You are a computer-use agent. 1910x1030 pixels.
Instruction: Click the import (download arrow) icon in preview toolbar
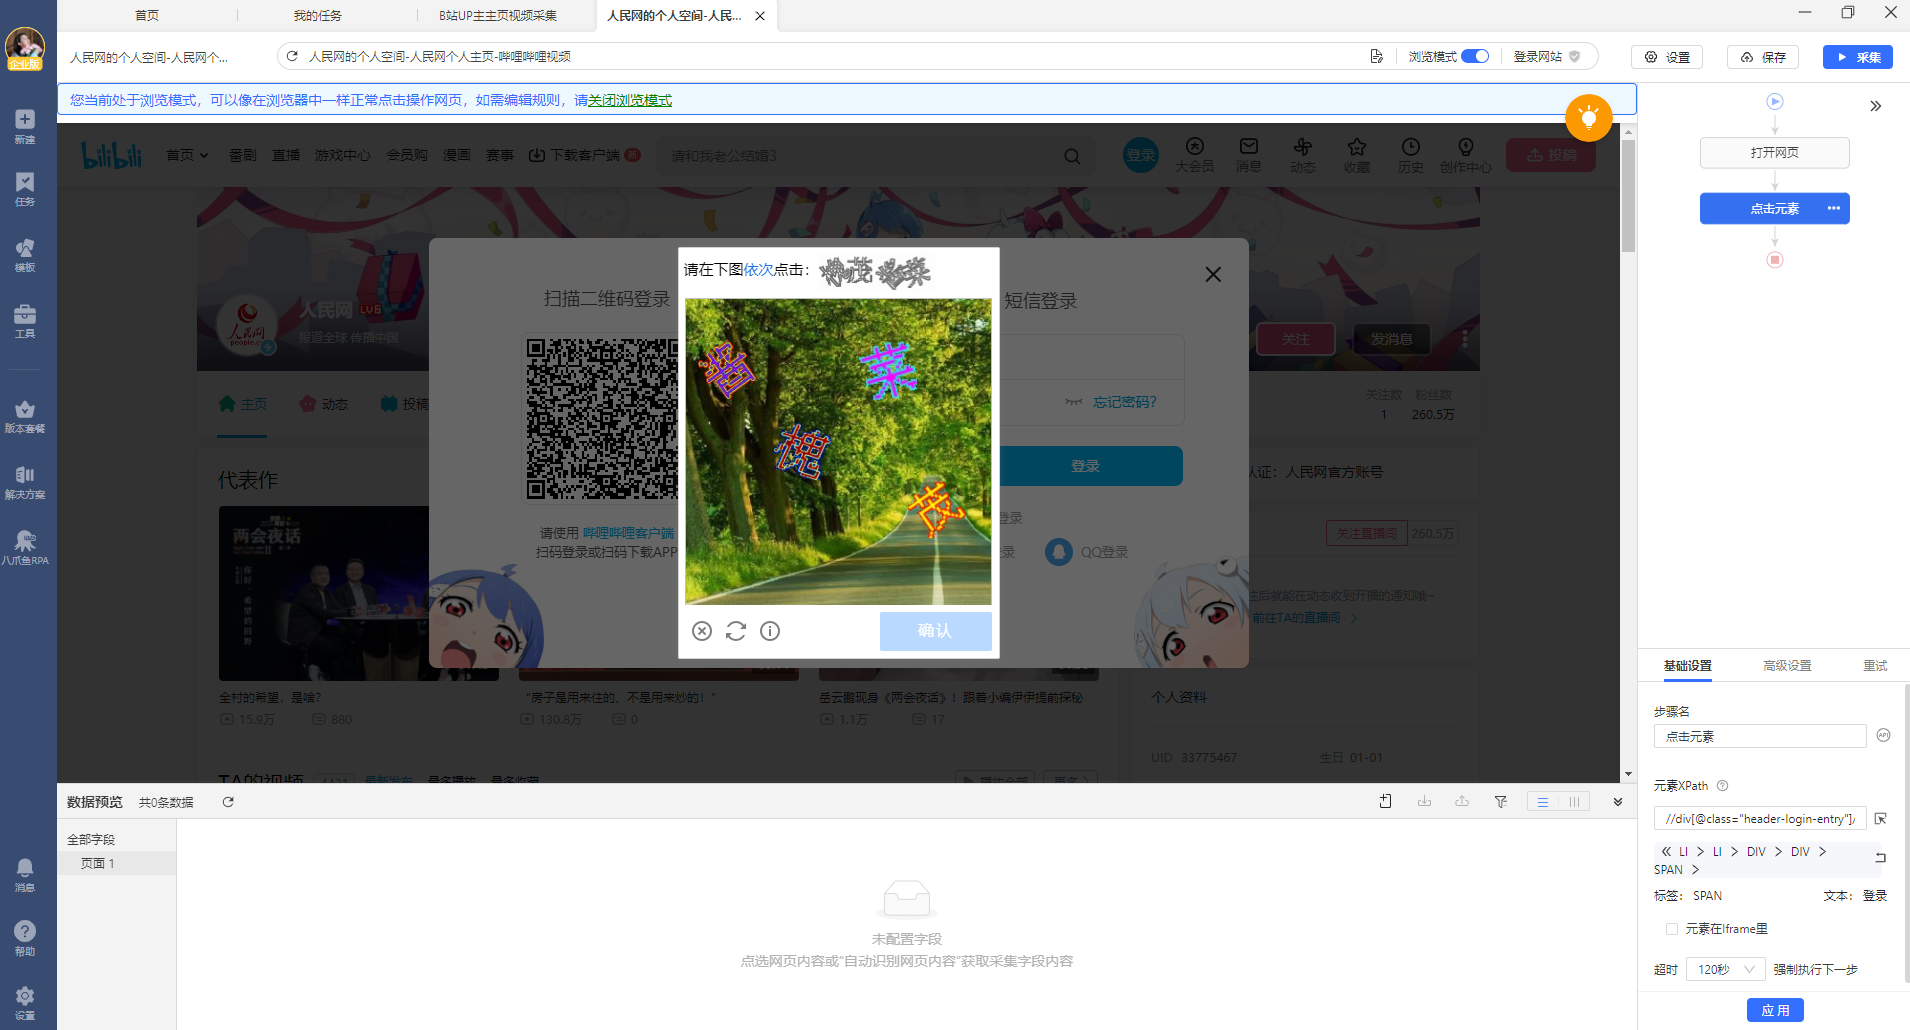tap(1424, 802)
